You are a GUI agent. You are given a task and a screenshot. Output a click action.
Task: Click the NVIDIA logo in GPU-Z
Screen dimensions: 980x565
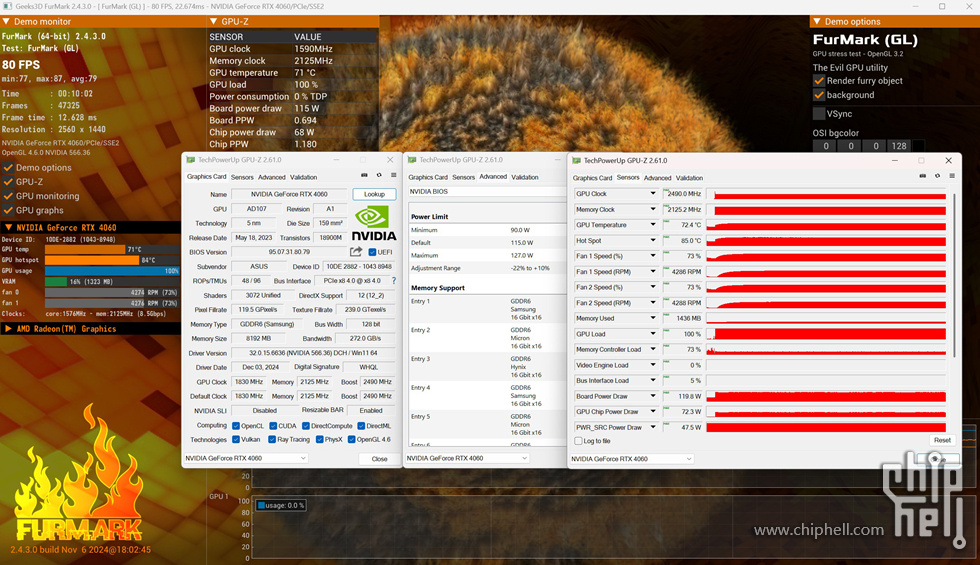coord(373,224)
